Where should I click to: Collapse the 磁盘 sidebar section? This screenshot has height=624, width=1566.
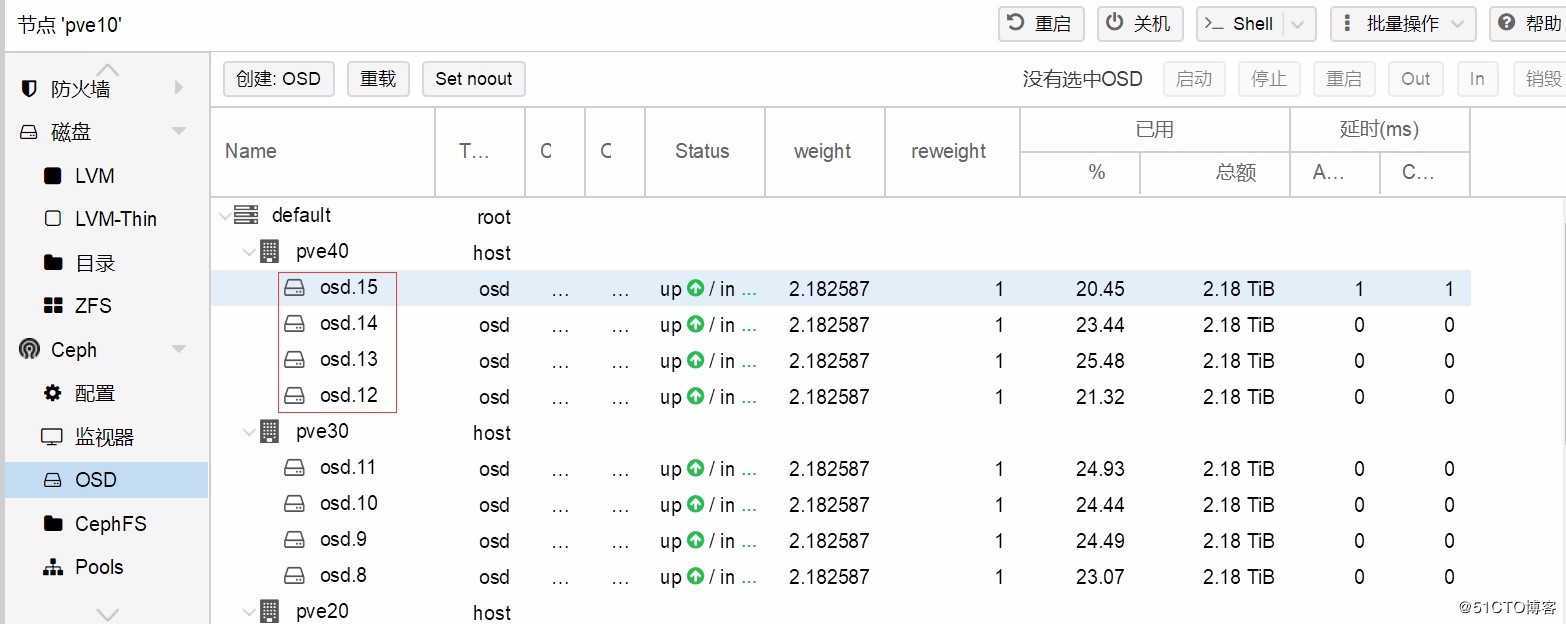179,132
